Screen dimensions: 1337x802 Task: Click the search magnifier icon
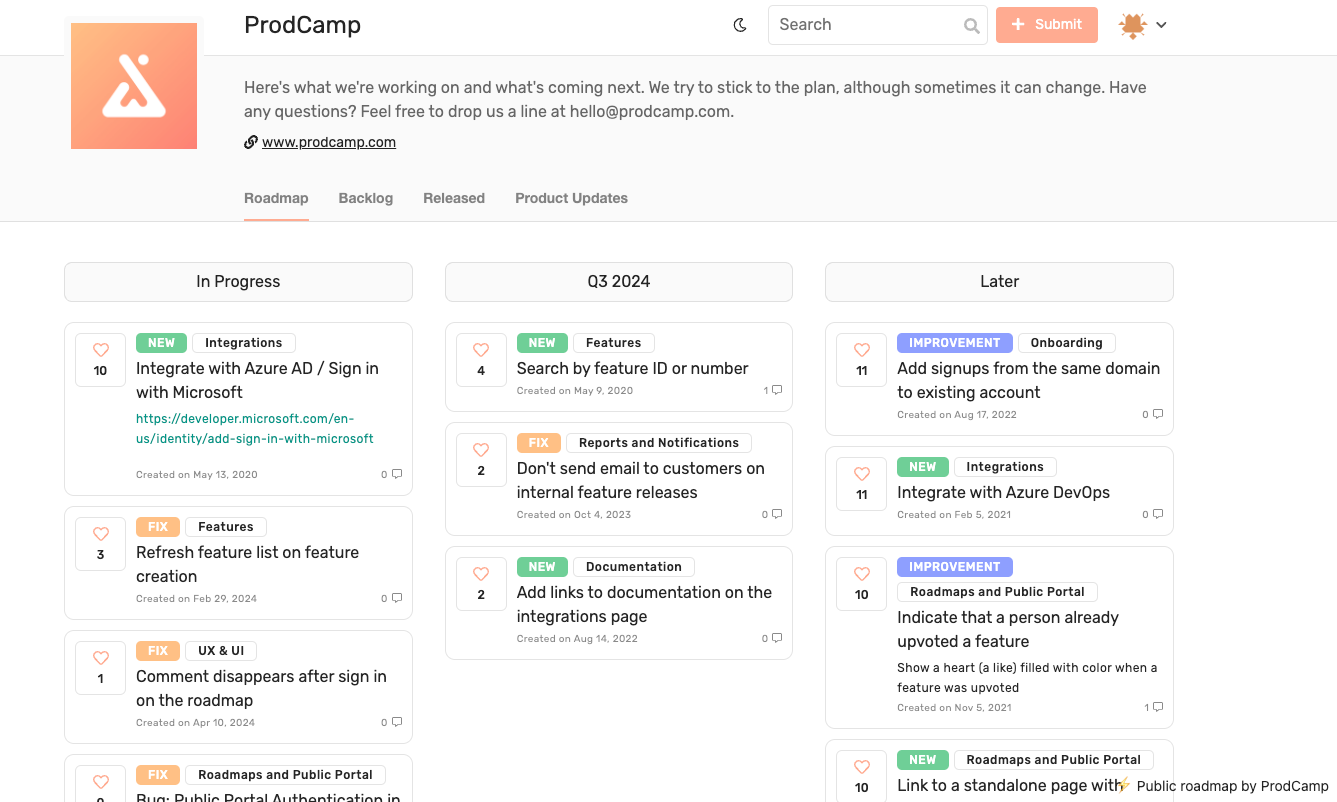(971, 26)
